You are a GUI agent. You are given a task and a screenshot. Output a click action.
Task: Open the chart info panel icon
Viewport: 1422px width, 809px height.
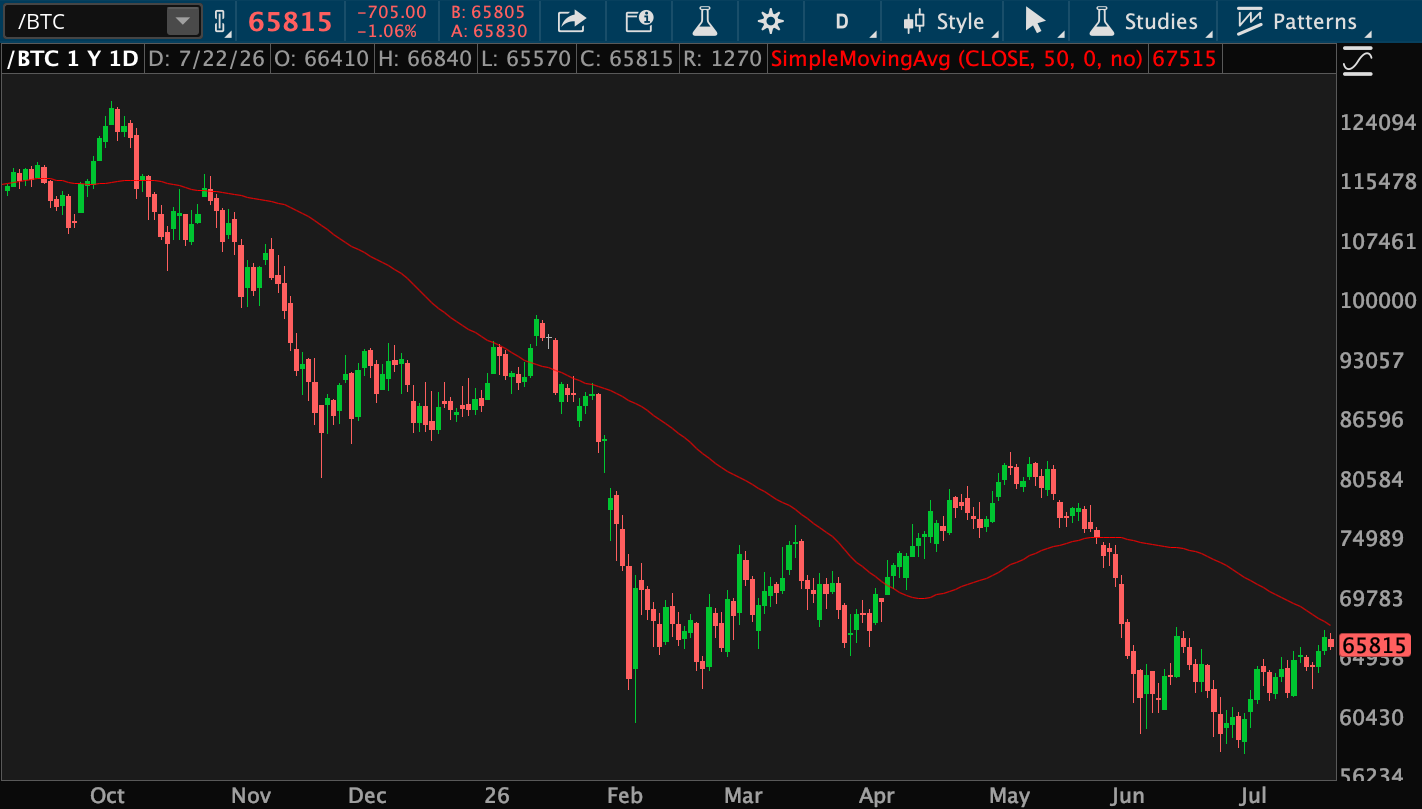[639, 21]
